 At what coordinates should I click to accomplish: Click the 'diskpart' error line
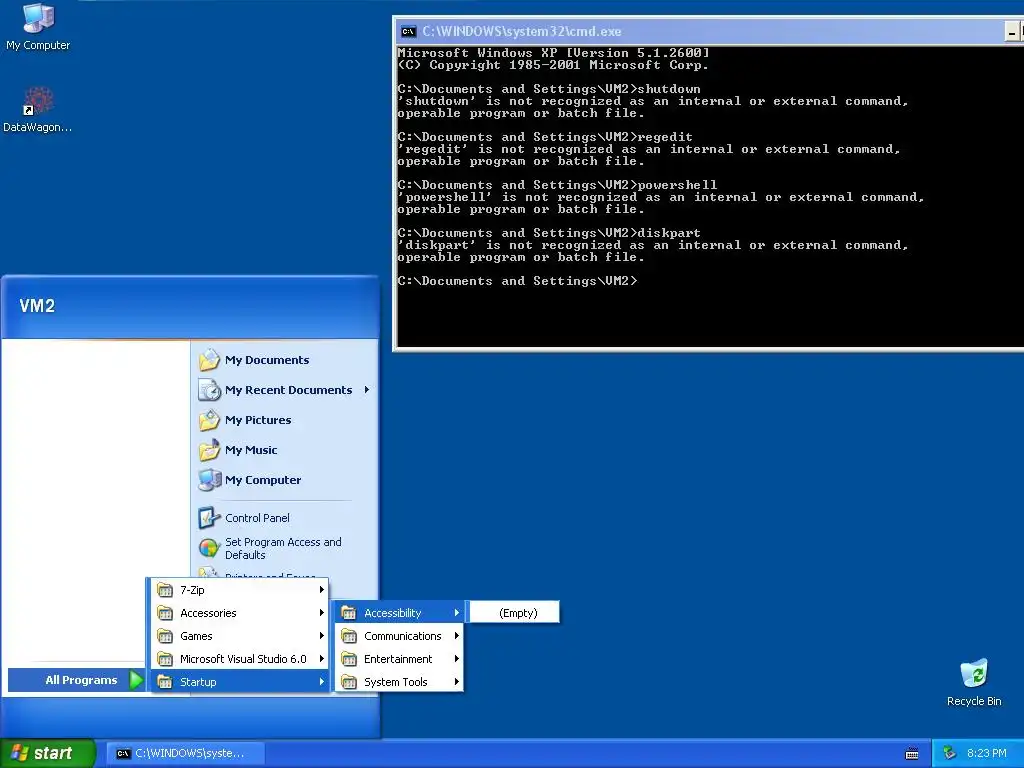(x=653, y=245)
